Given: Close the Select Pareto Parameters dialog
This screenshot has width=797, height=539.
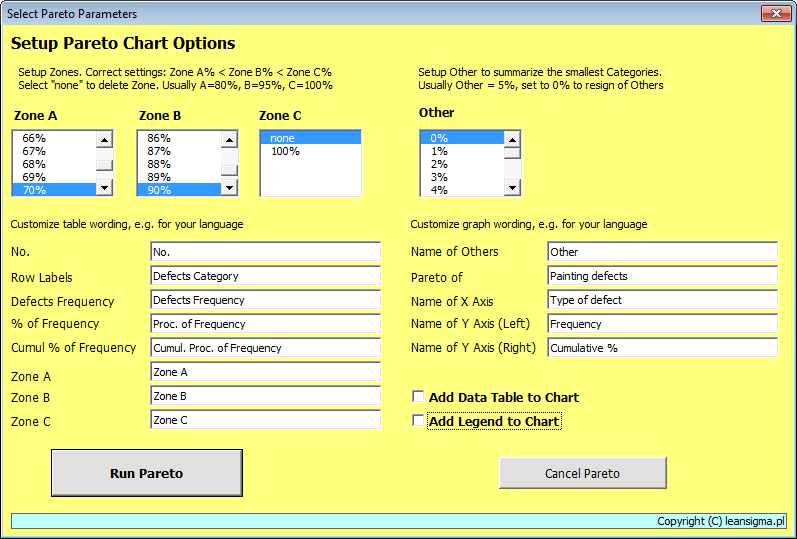Looking at the screenshot, I should 775,14.
